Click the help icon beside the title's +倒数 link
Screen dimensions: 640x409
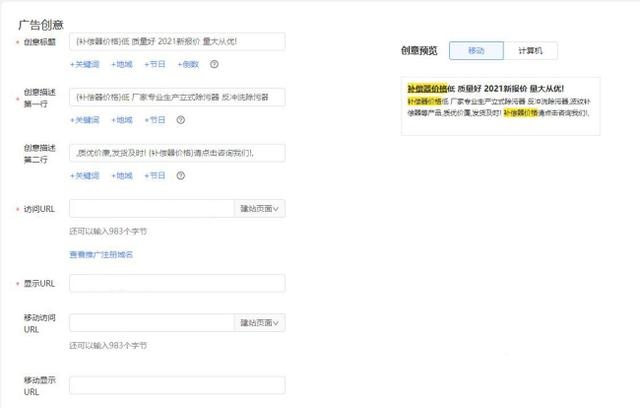pos(214,64)
